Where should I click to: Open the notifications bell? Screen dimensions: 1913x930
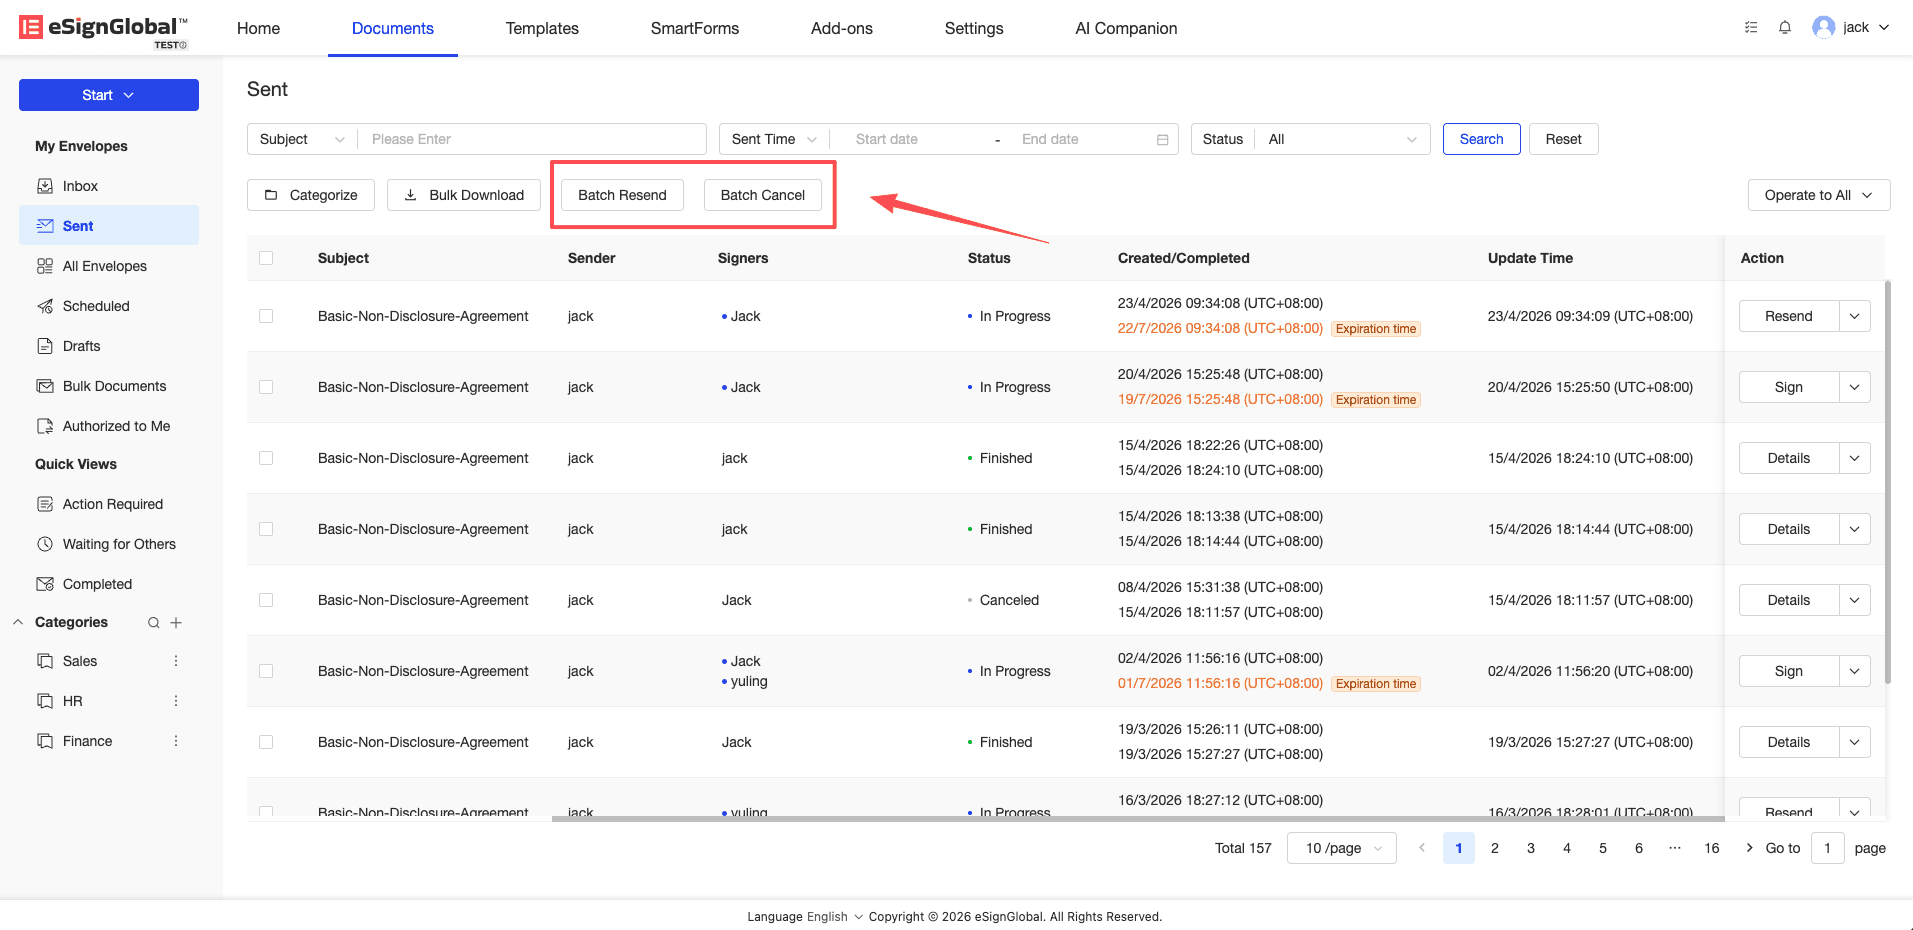(x=1785, y=28)
